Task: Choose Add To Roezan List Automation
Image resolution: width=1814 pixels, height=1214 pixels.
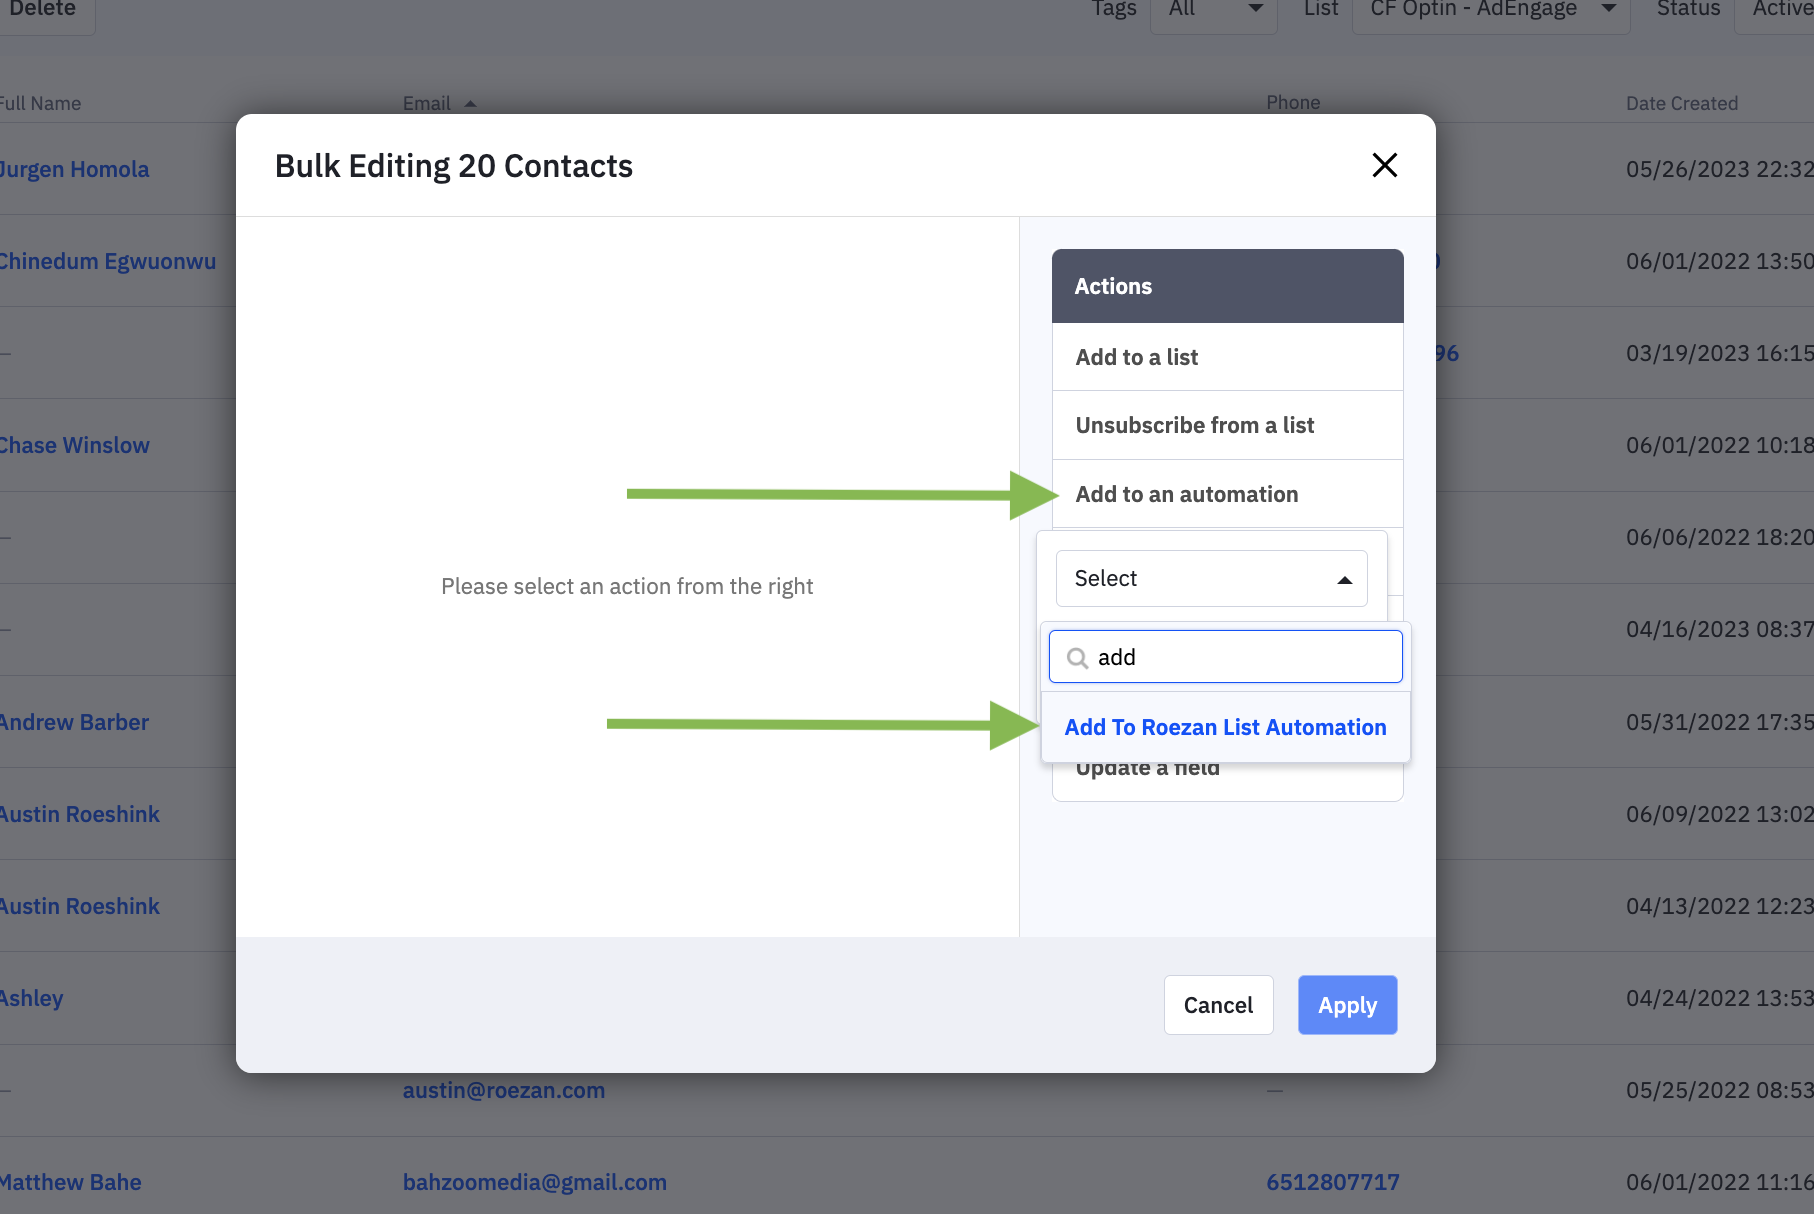Action: 1225,727
